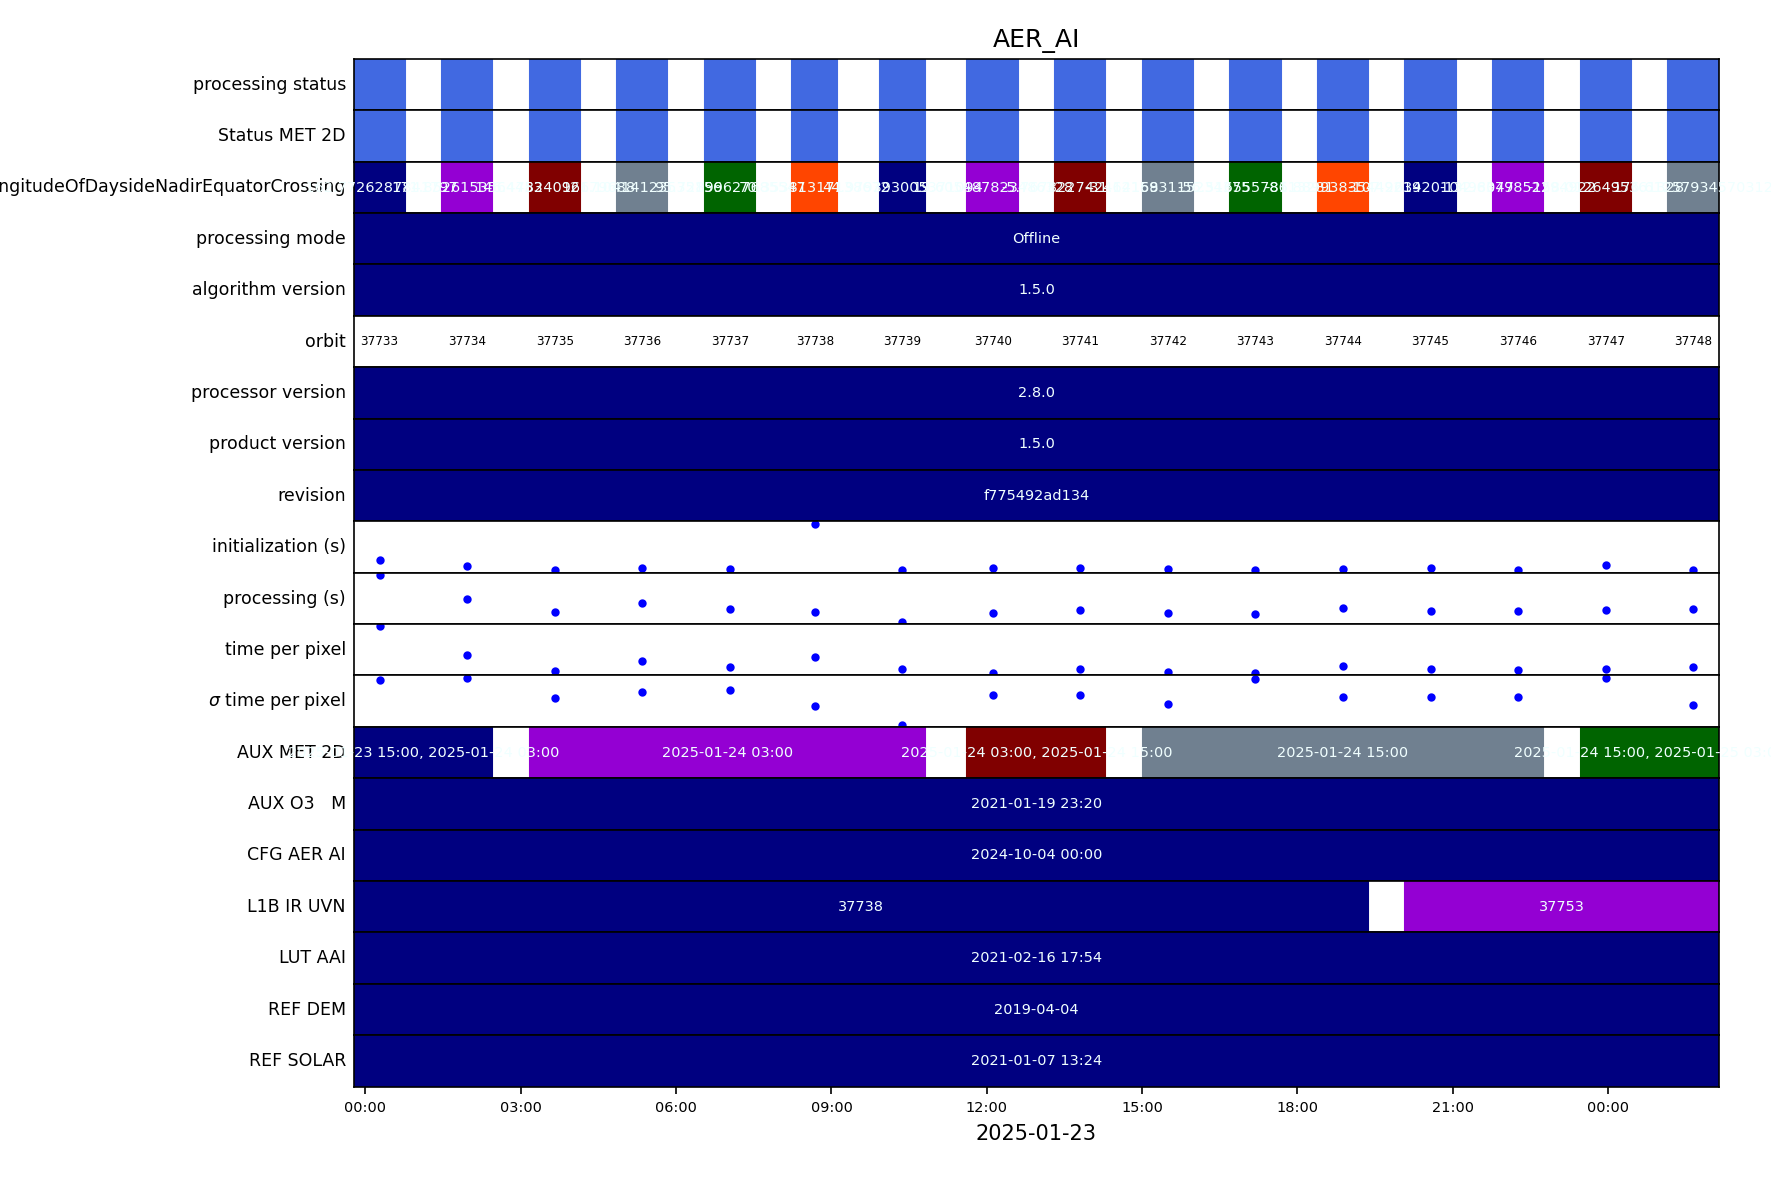Click the AER_AI chart title

[1035, 39]
